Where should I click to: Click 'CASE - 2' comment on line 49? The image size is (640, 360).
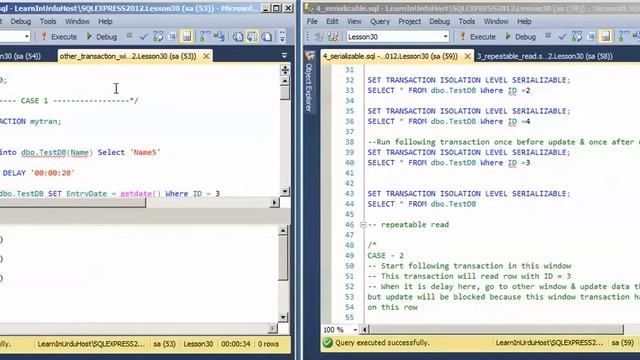(385, 256)
